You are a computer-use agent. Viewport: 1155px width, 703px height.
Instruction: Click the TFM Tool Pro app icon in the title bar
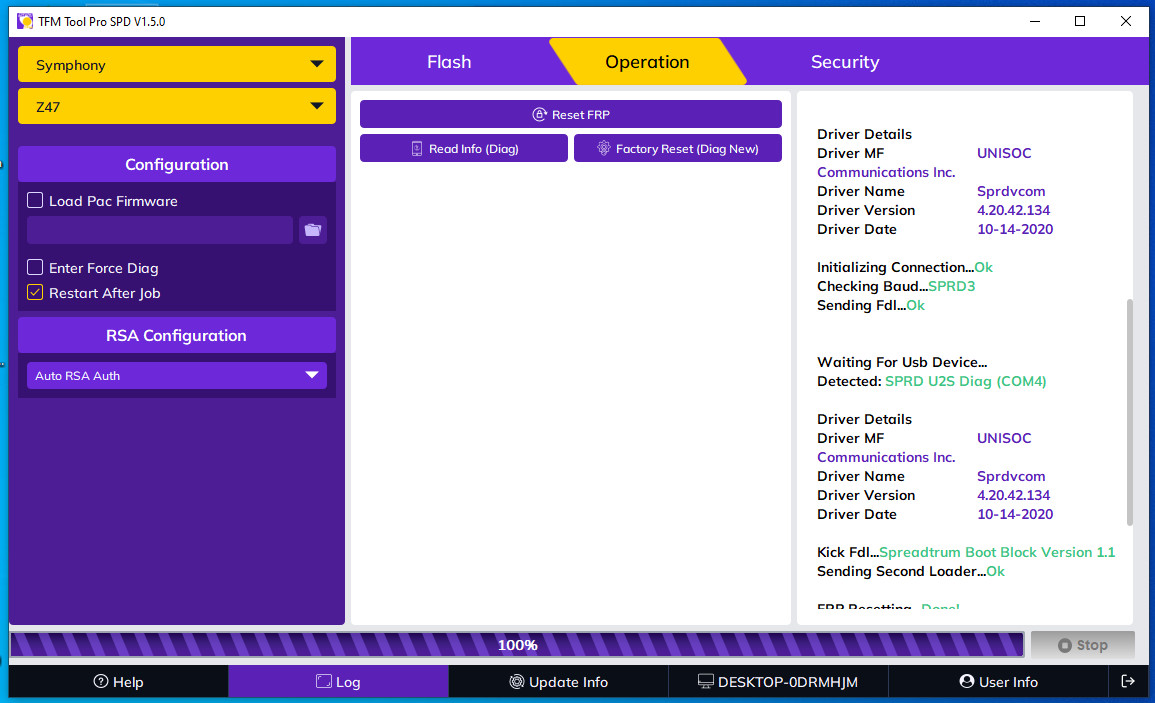click(25, 21)
